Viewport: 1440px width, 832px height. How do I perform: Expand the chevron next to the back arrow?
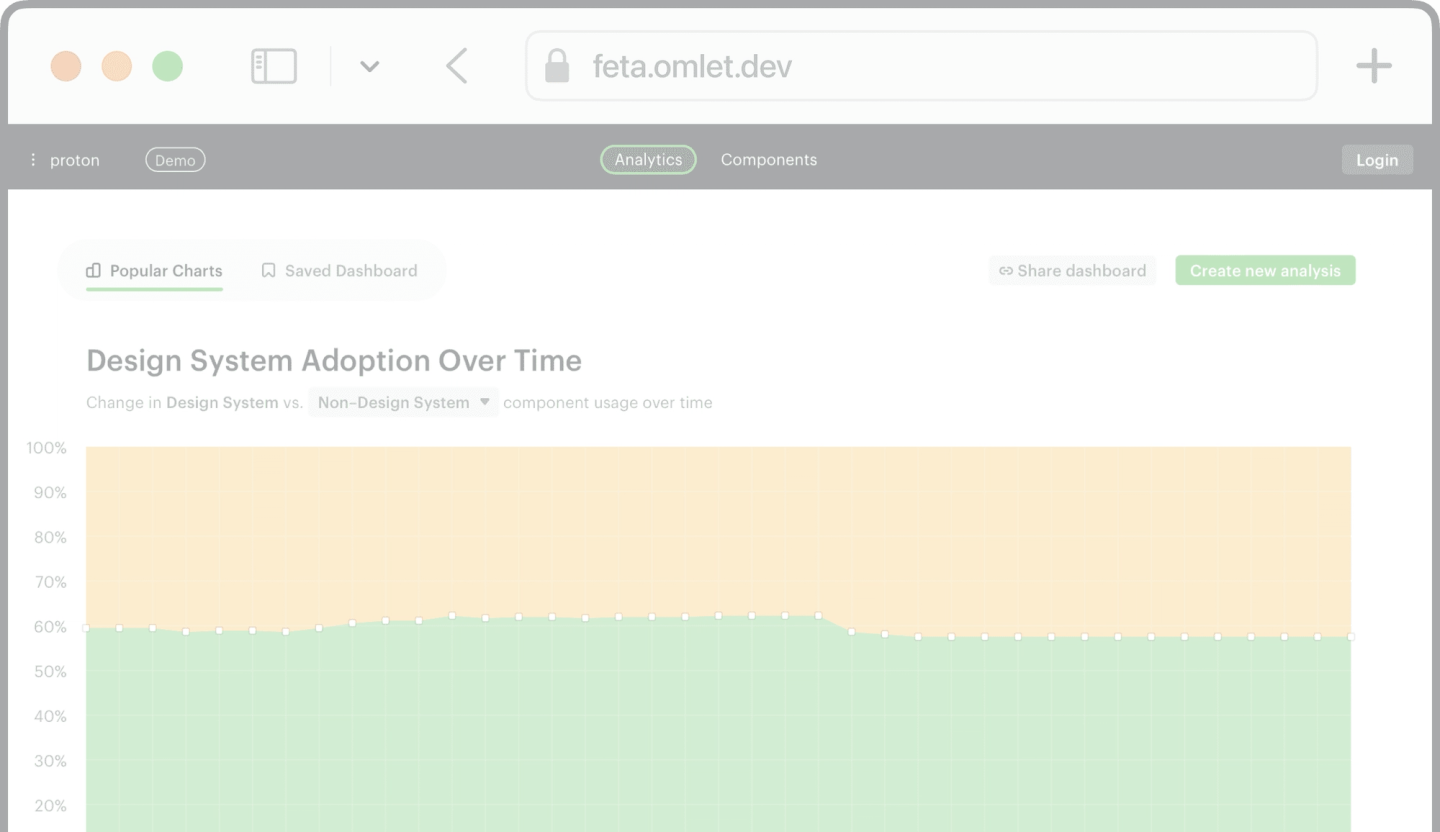coord(369,66)
